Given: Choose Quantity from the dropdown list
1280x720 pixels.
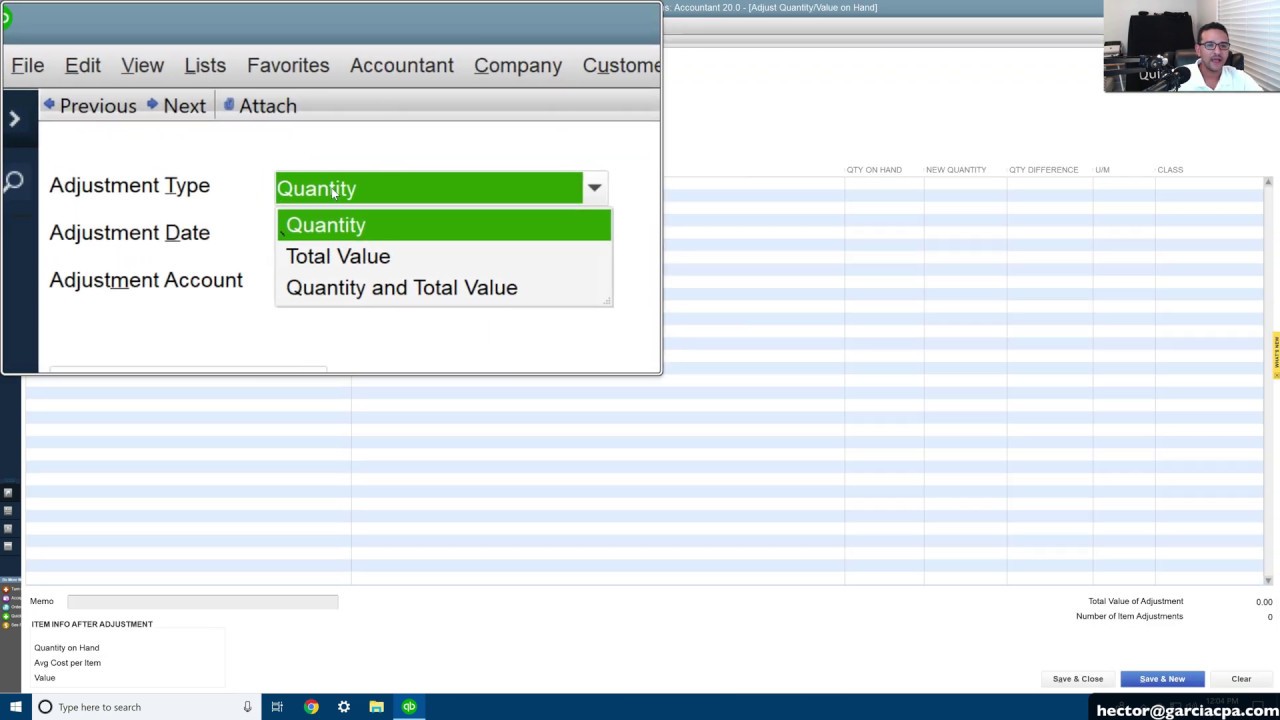Looking at the screenshot, I should (x=444, y=225).
